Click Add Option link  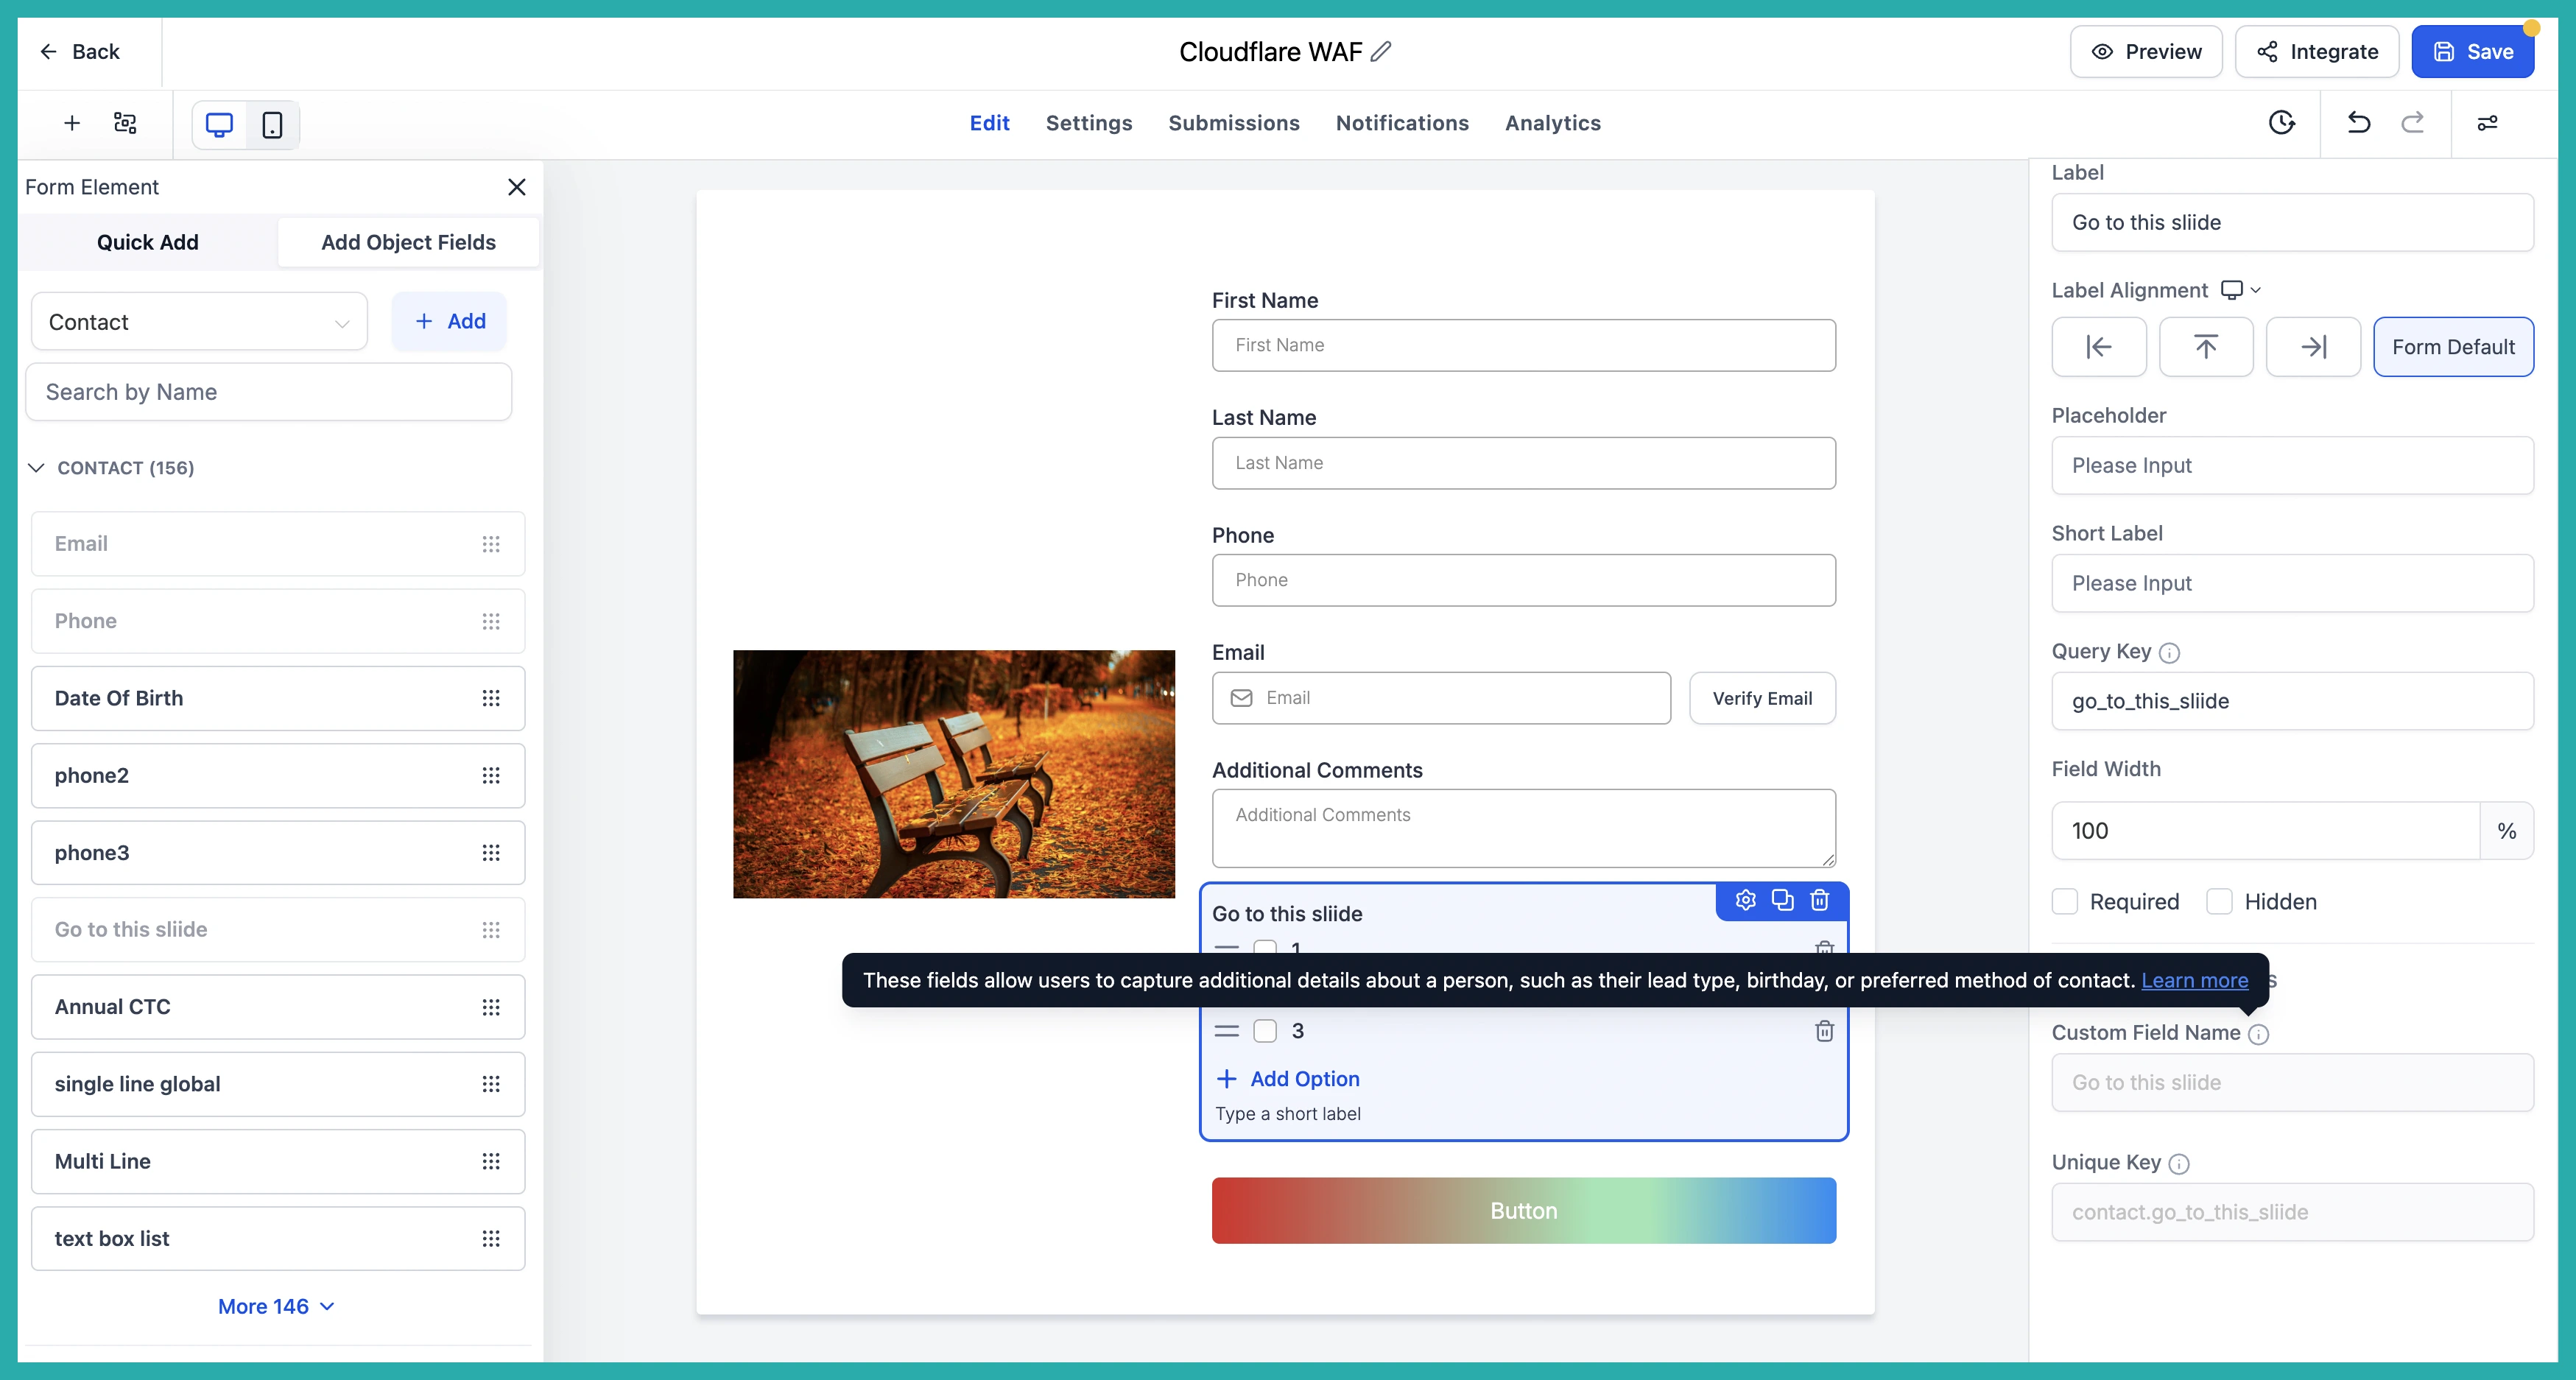pyautogui.click(x=1287, y=1078)
